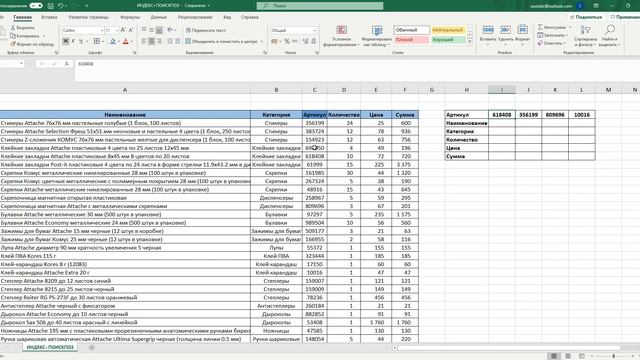640x360 pixels.
Task: Toggle Переносить текст (Wrap Text)
Action: pyautogui.click(x=206, y=30)
